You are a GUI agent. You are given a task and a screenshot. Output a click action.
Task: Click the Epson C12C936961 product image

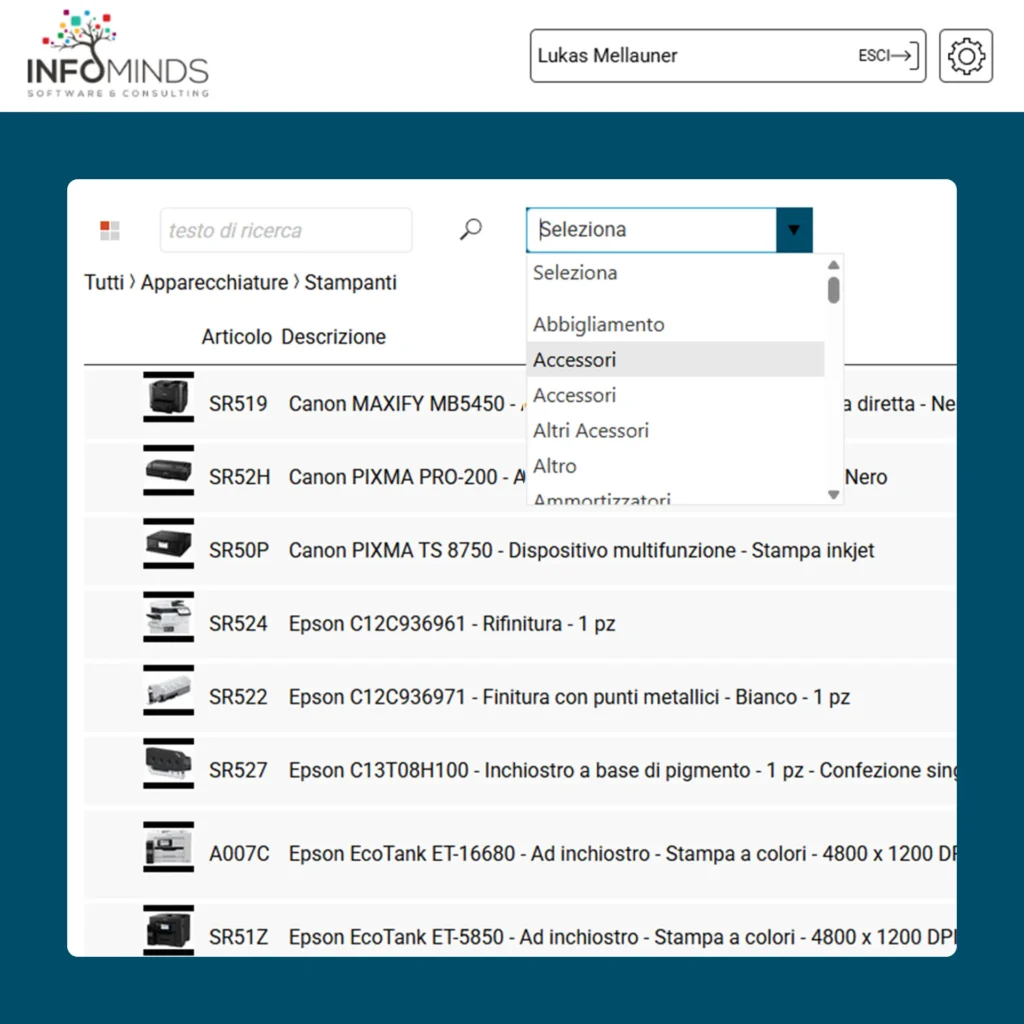point(168,617)
